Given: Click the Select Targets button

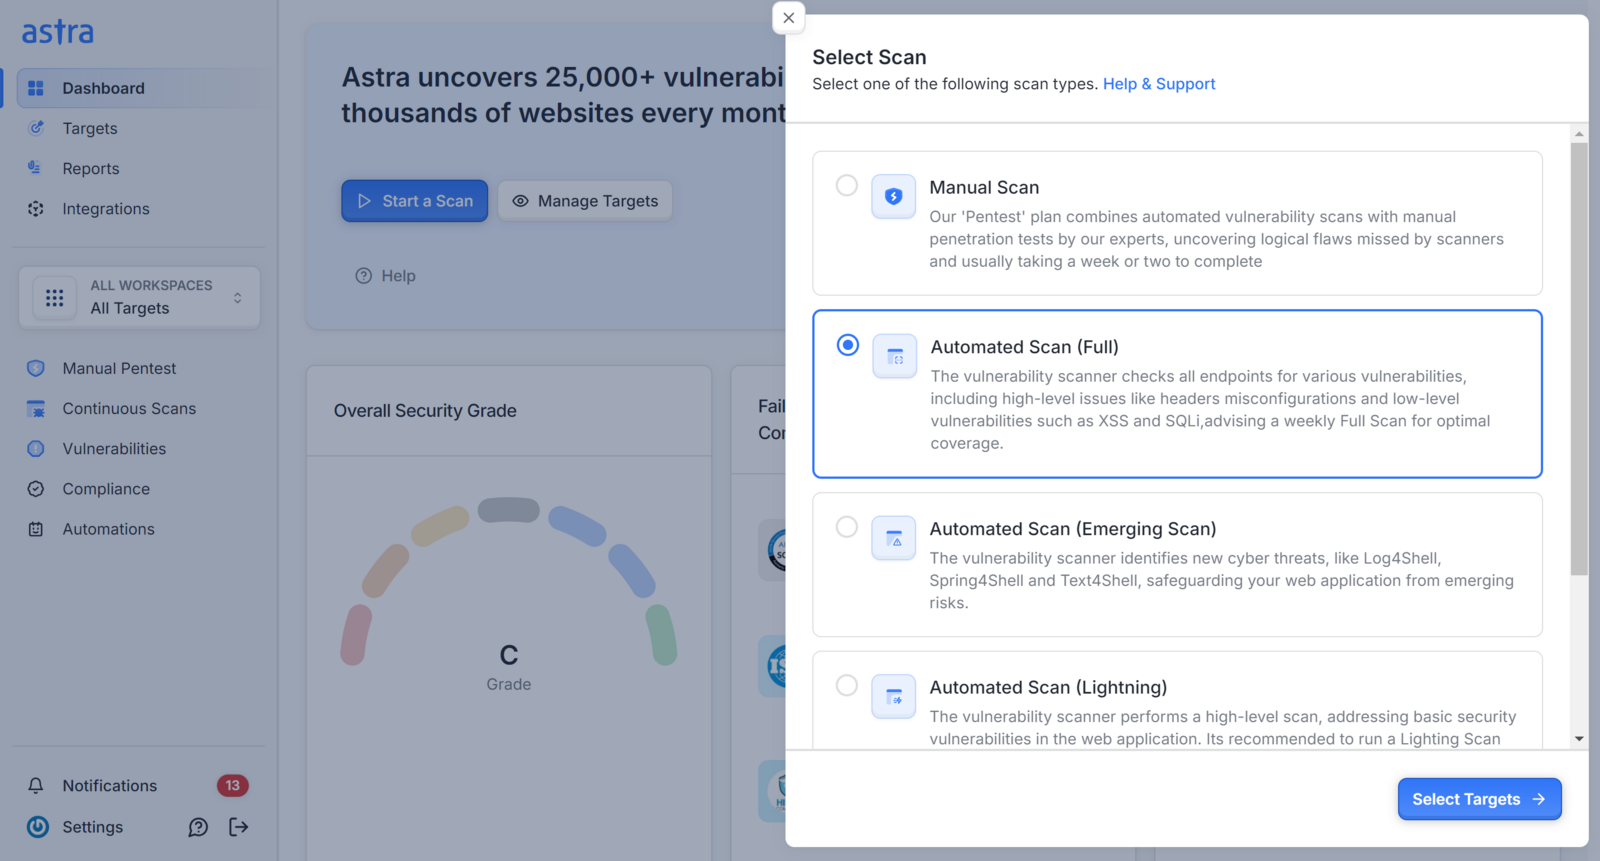Looking at the screenshot, I should click(1479, 799).
